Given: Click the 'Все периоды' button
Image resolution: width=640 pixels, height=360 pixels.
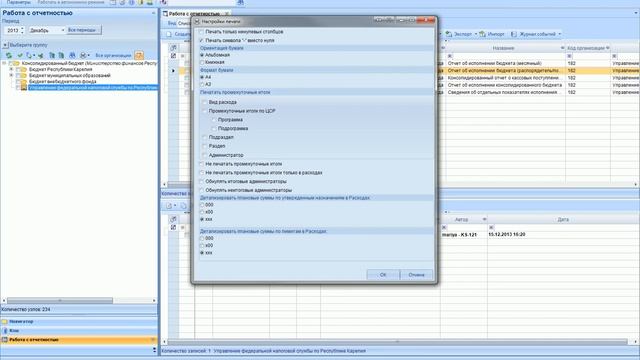Looking at the screenshot, I should pos(83,30).
